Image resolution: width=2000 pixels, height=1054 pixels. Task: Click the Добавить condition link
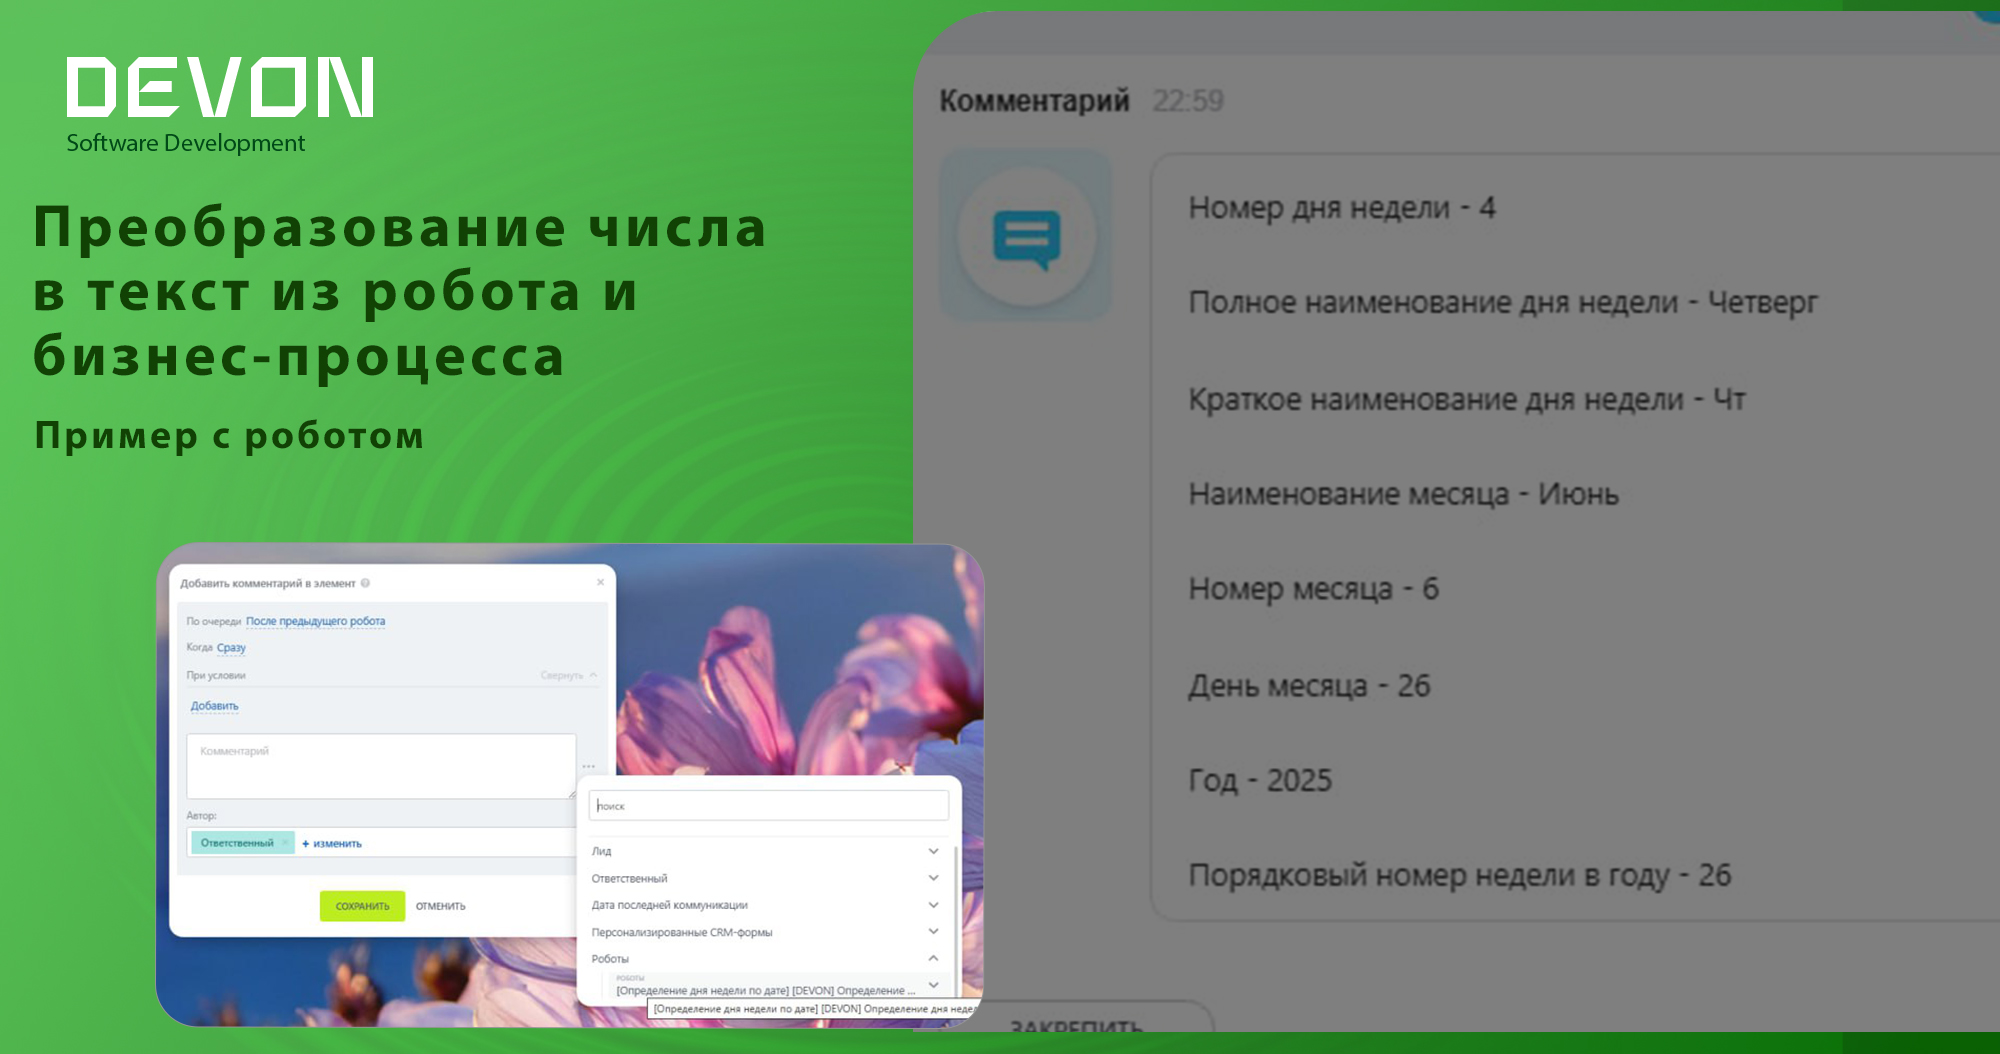pyautogui.click(x=214, y=706)
